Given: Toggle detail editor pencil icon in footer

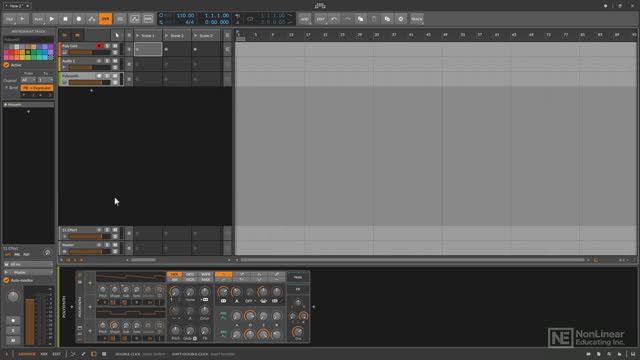Looking at the screenshot, I should 83,354.
